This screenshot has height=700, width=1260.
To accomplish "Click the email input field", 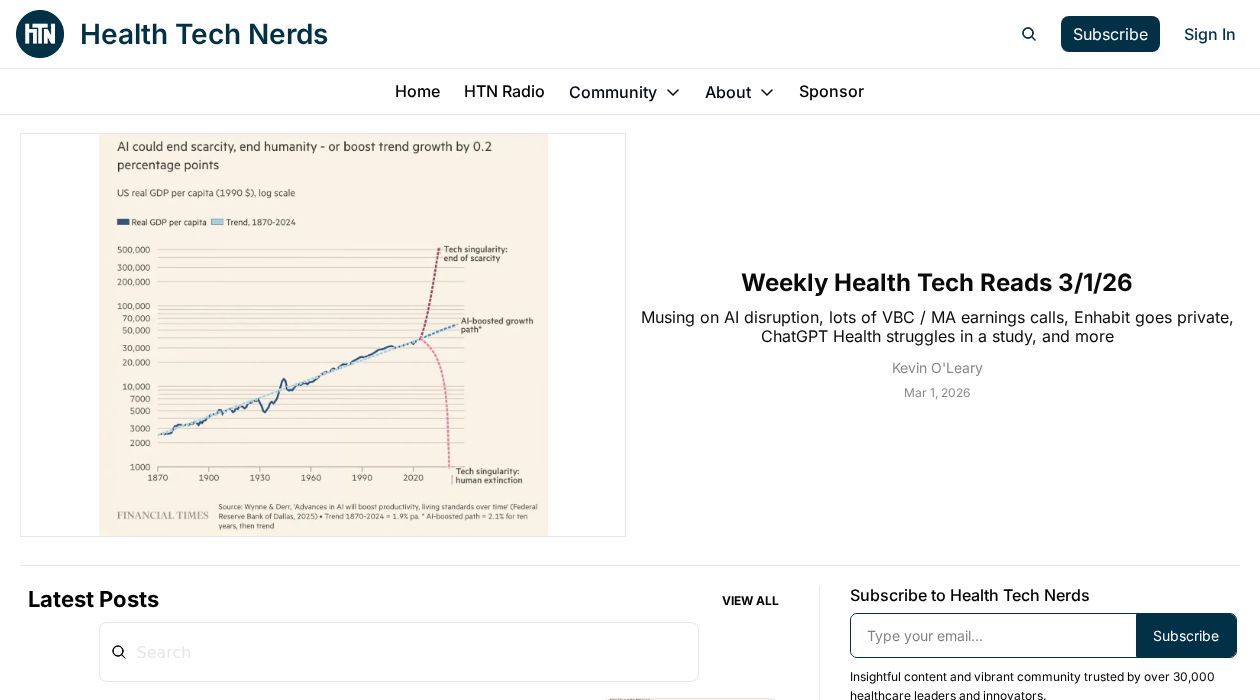I will pyautogui.click(x=993, y=636).
